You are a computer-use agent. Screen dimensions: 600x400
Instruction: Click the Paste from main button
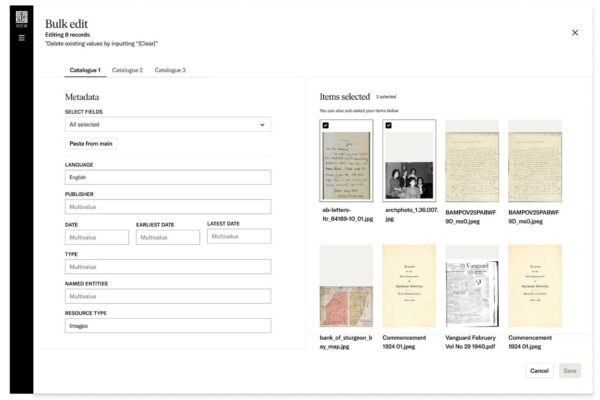click(91, 144)
